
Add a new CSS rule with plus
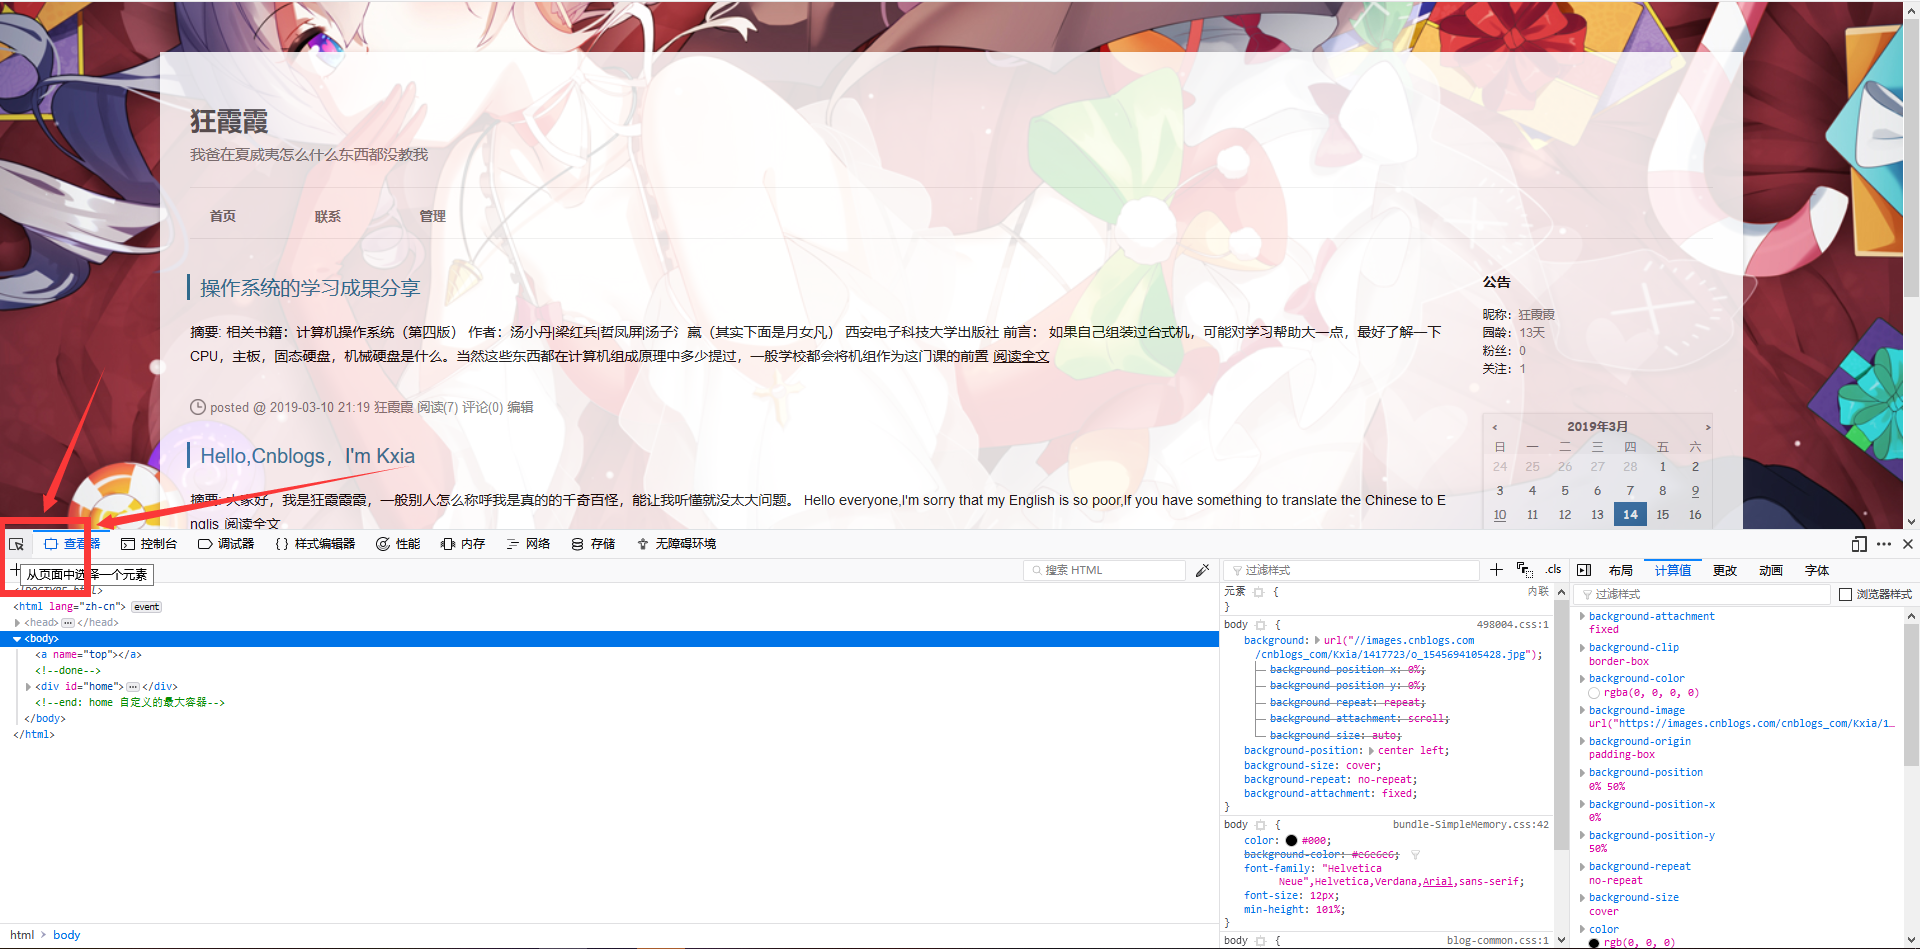coord(1496,570)
